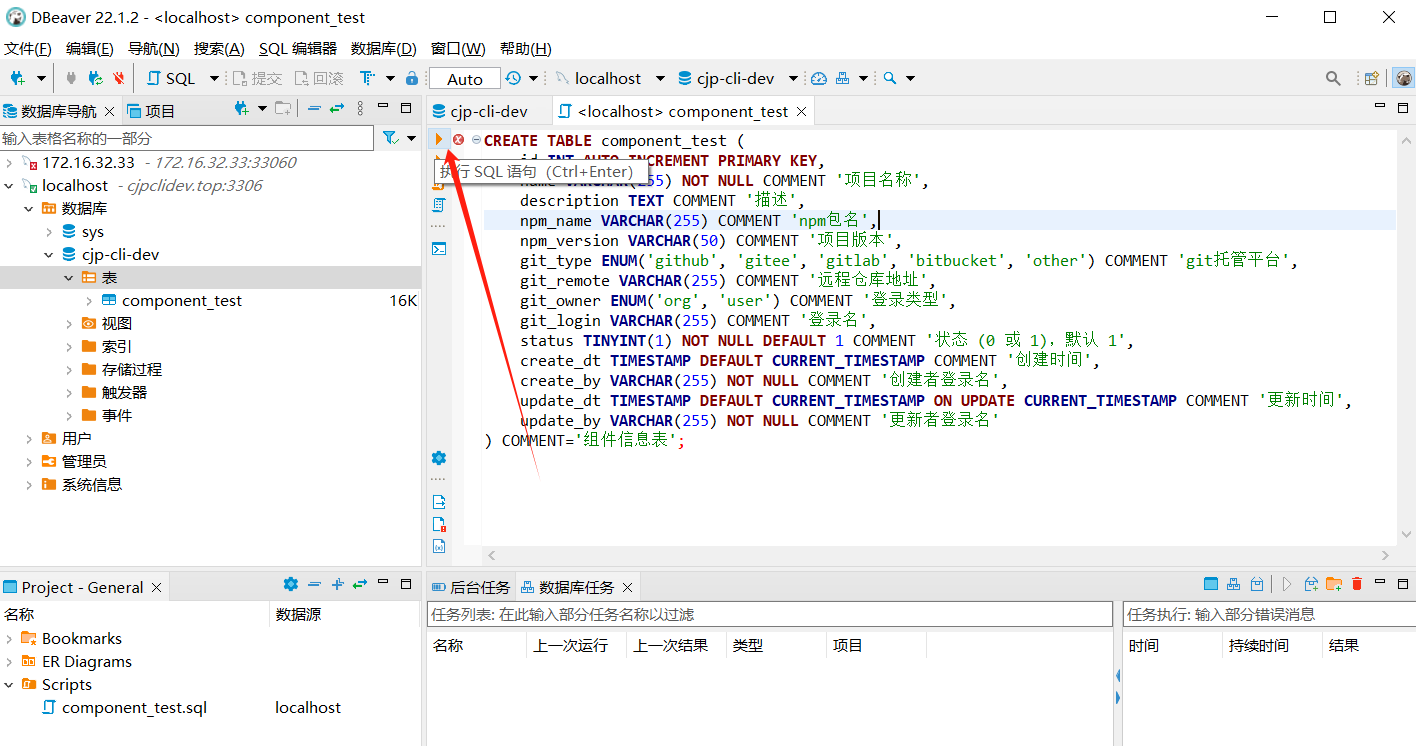Toggle link-with-editor arrows in Project - General panel
1416x746 pixels.
click(360, 584)
